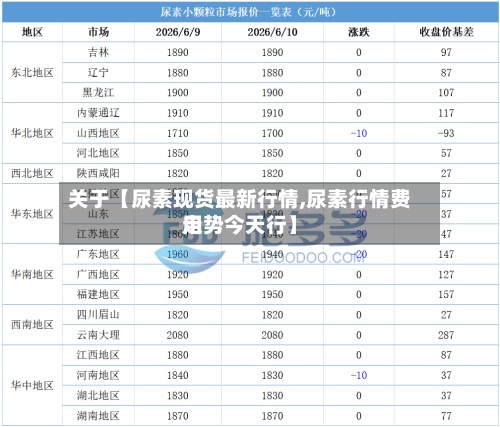Click the 华中地区 region cell
The image size is (500, 427).
click(x=32, y=385)
